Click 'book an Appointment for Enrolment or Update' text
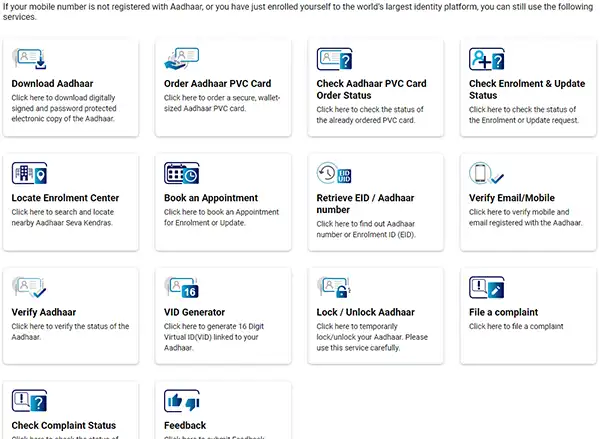The height and width of the screenshot is (439, 600). tap(221, 217)
